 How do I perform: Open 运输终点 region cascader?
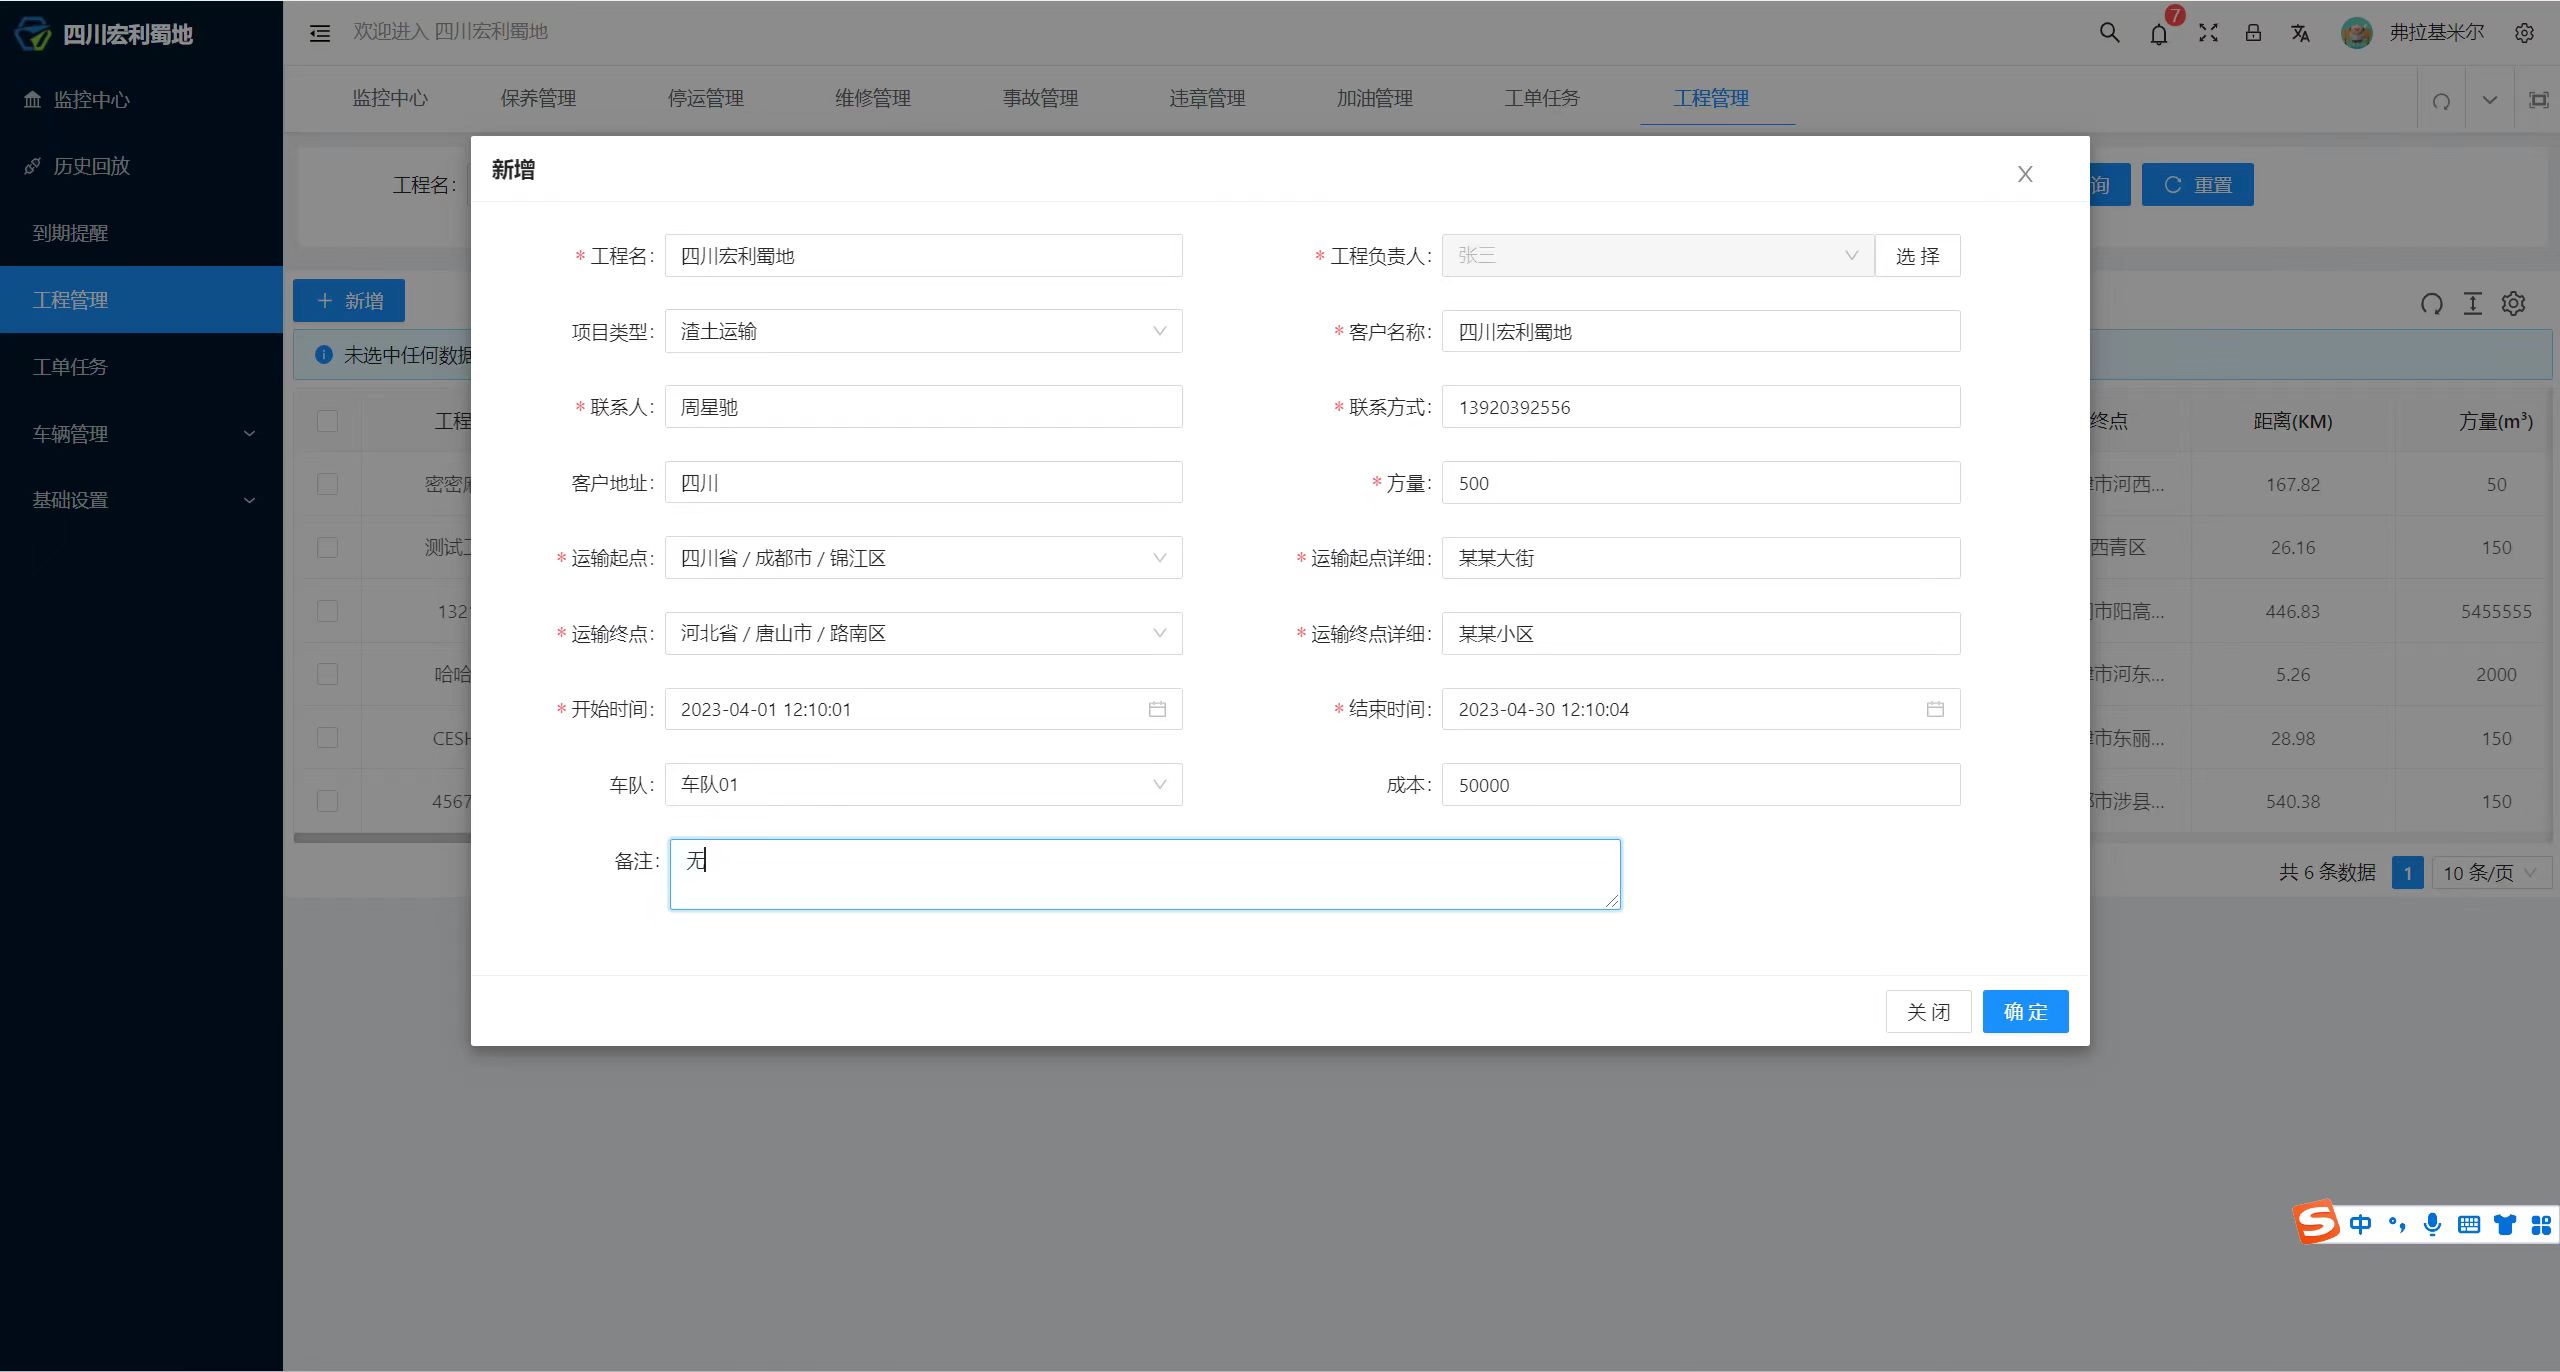tap(923, 633)
